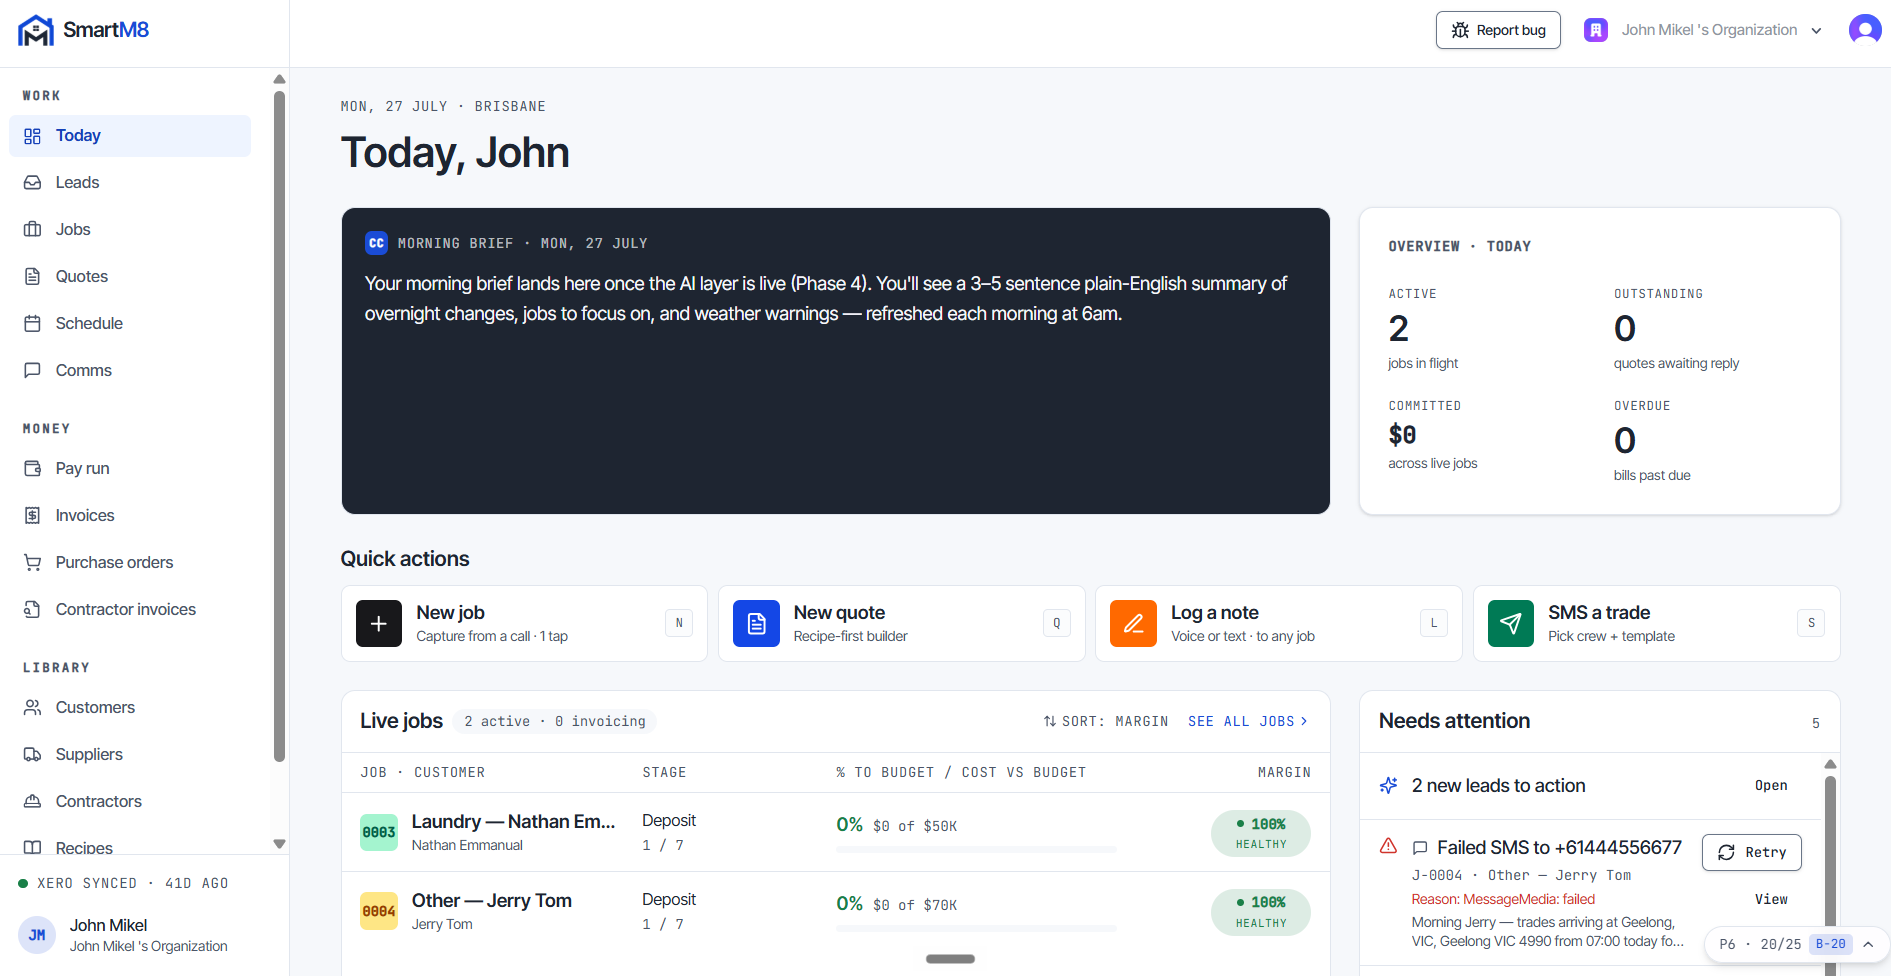This screenshot has width=1891, height=976.
Task: Click the SmartM8 logo icon
Action: [36, 30]
